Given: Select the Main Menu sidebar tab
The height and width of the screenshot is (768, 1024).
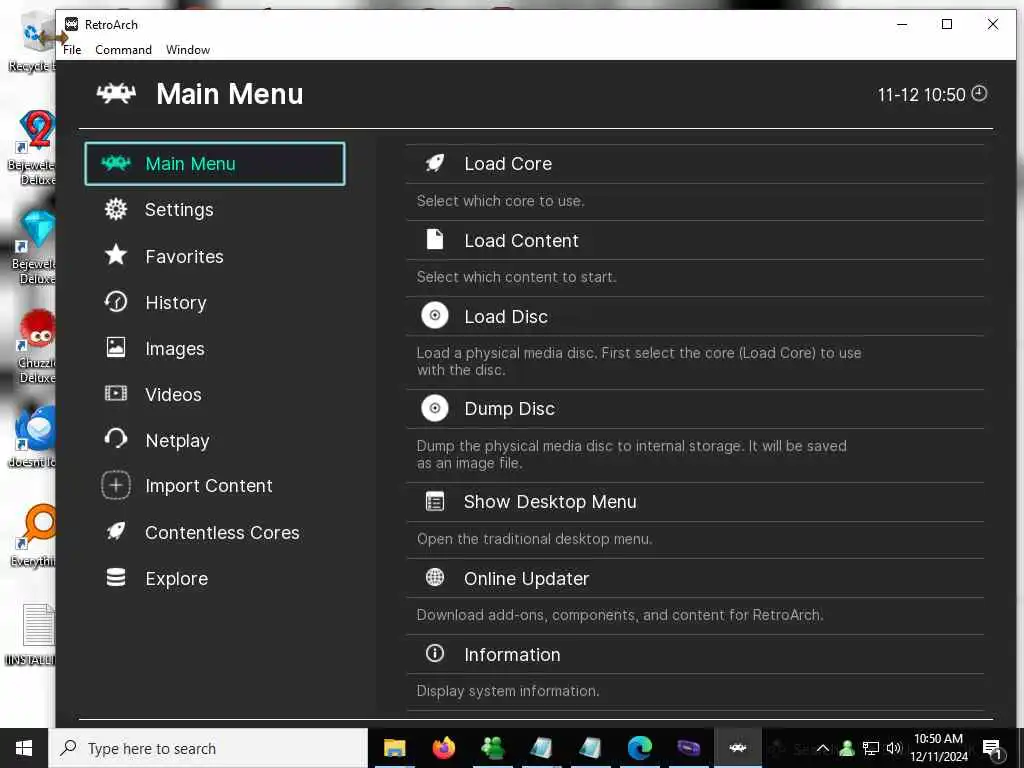Looking at the screenshot, I should [x=215, y=163].
